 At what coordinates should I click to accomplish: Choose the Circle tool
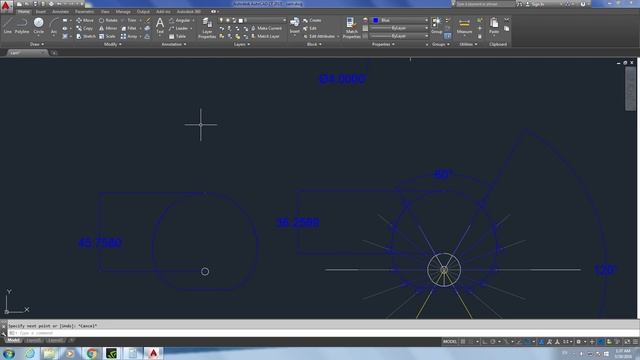(38, 26)
